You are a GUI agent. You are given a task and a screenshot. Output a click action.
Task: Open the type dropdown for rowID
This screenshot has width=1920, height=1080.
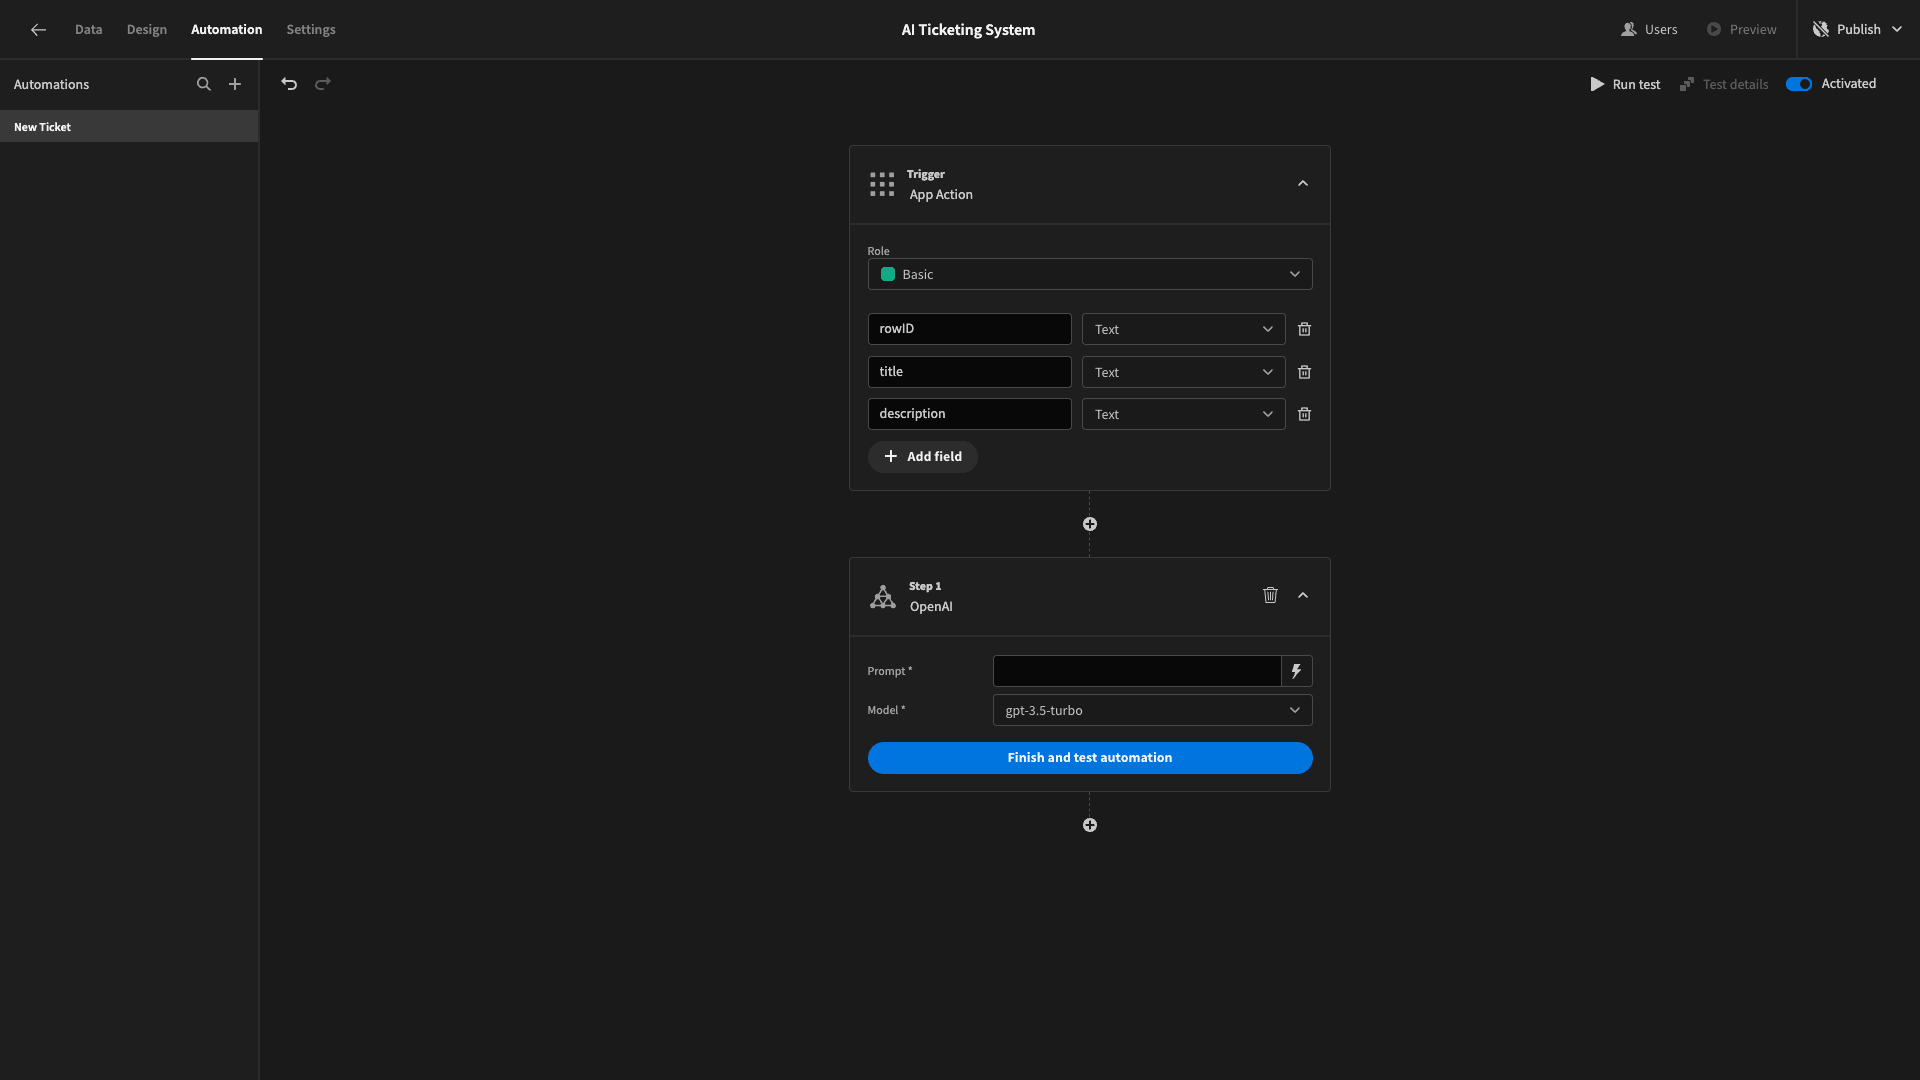[x=1183, y=329]
